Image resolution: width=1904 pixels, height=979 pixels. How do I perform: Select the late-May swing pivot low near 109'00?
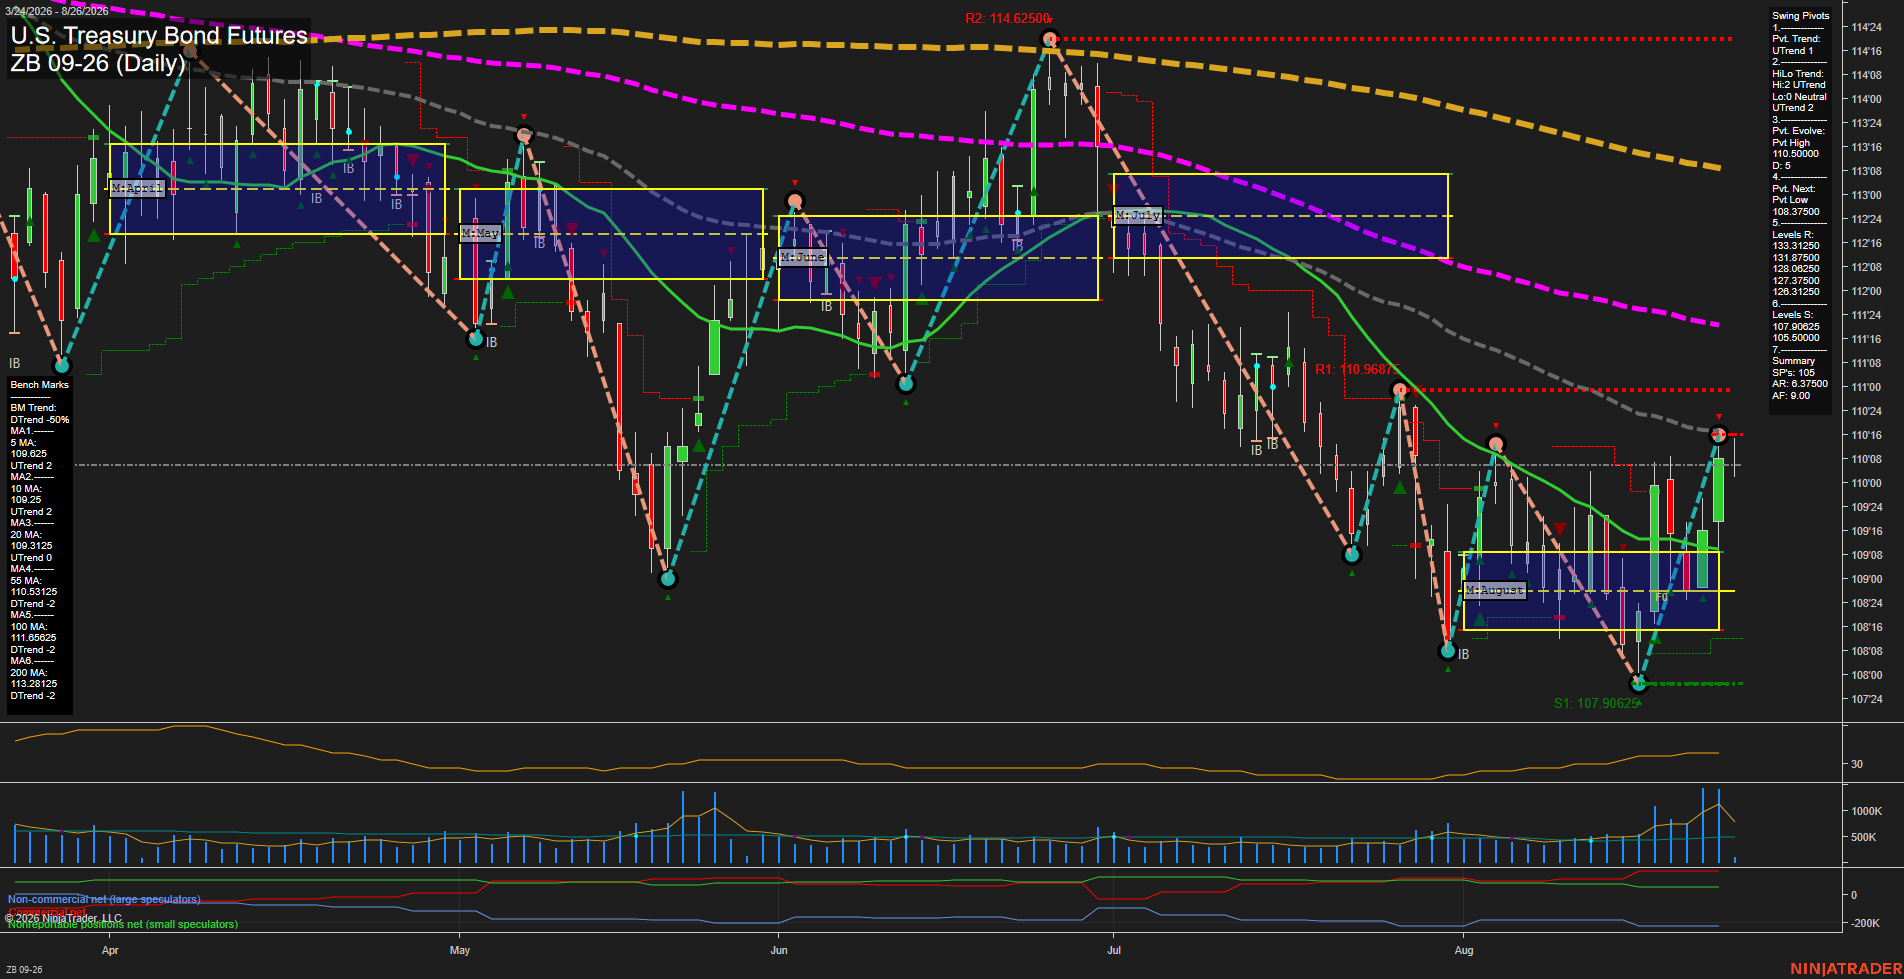tap(668, 578)
